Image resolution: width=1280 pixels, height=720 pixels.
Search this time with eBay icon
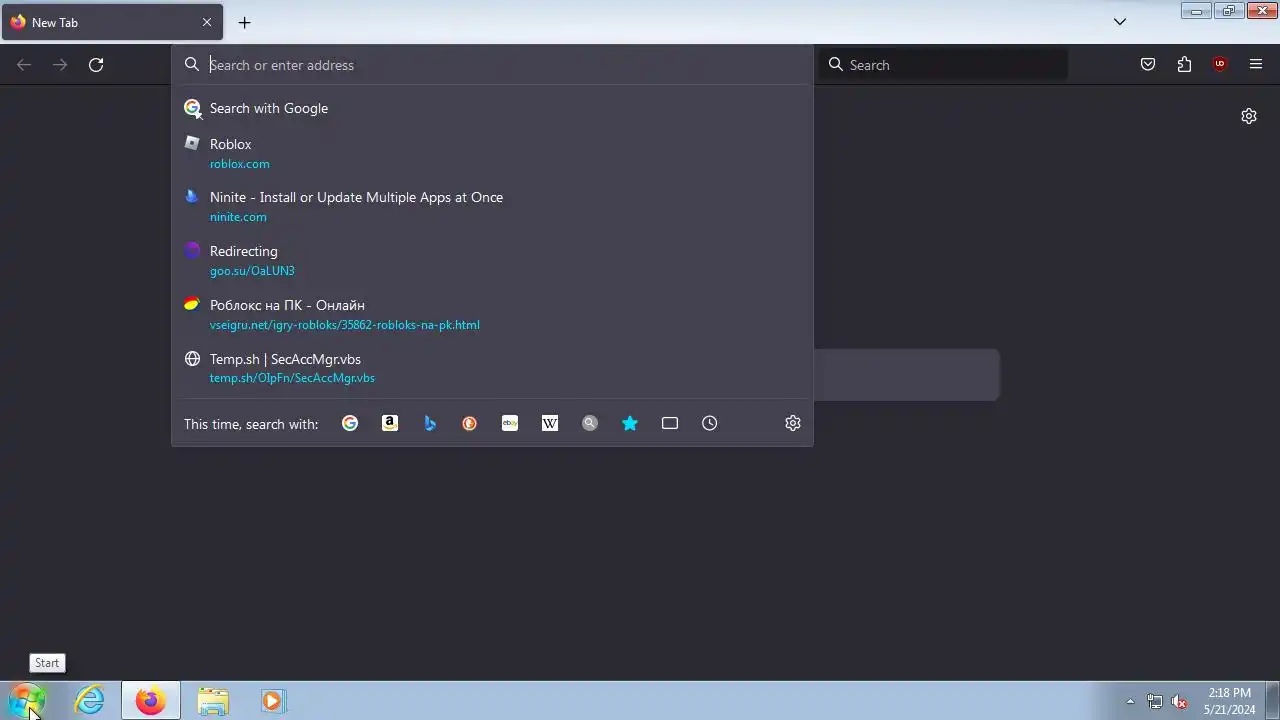(x=510, y=423)
